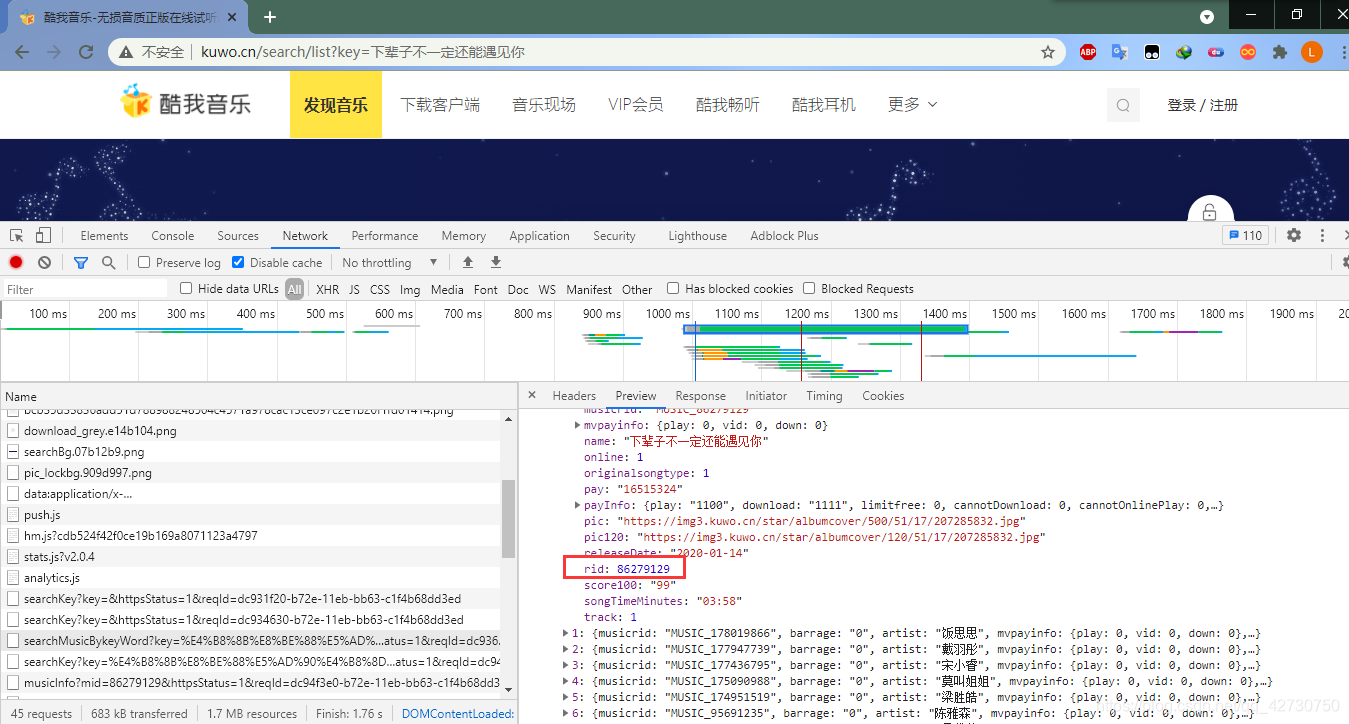Expand the payInfo object
Screen dimensions: 1349x724
pos(577,505)
